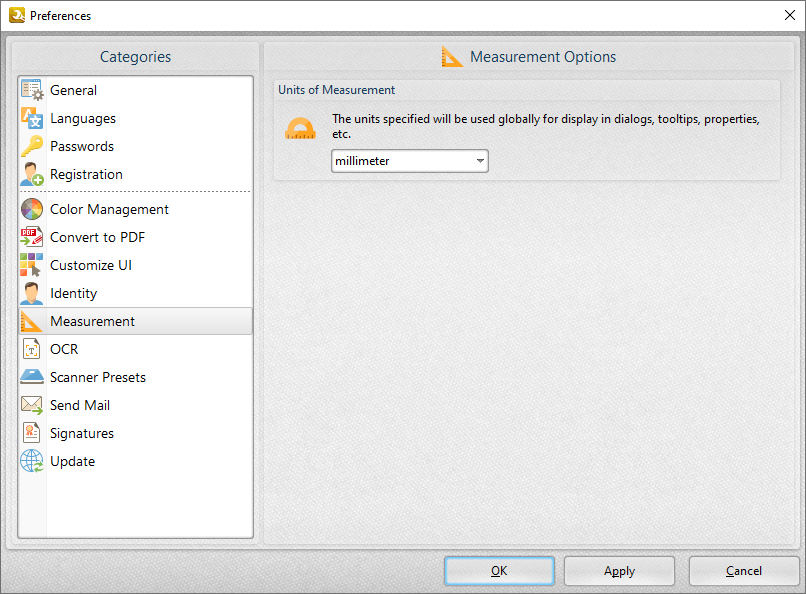Apply the measurement settings

tap(619, 571)
